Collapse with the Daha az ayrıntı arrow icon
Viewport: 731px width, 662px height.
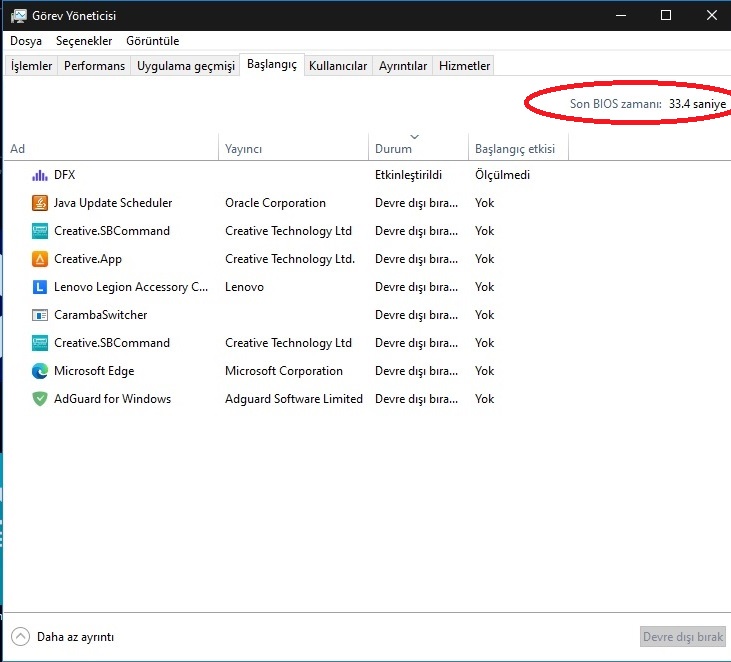(x=21, y=636)
